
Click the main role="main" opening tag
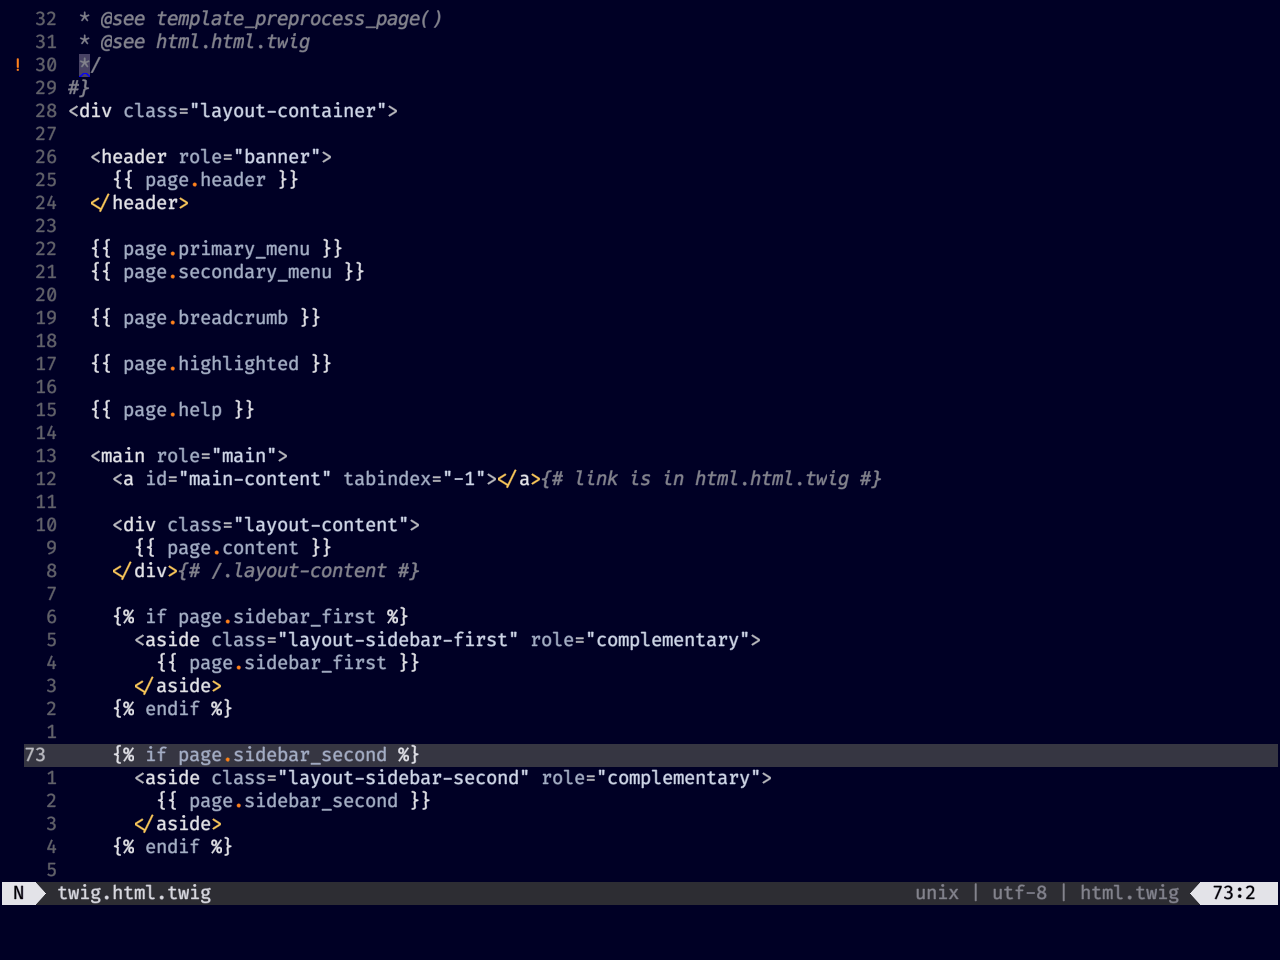click(x=189, y=456)
